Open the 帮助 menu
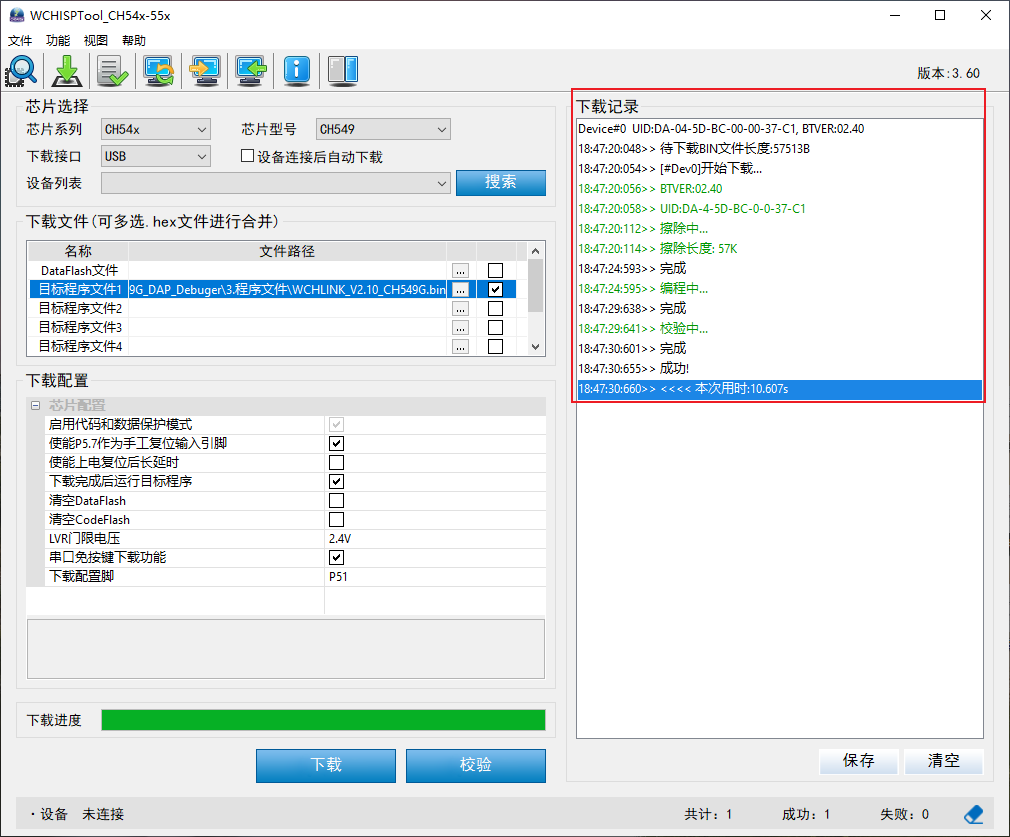 [x=134, y=41]
